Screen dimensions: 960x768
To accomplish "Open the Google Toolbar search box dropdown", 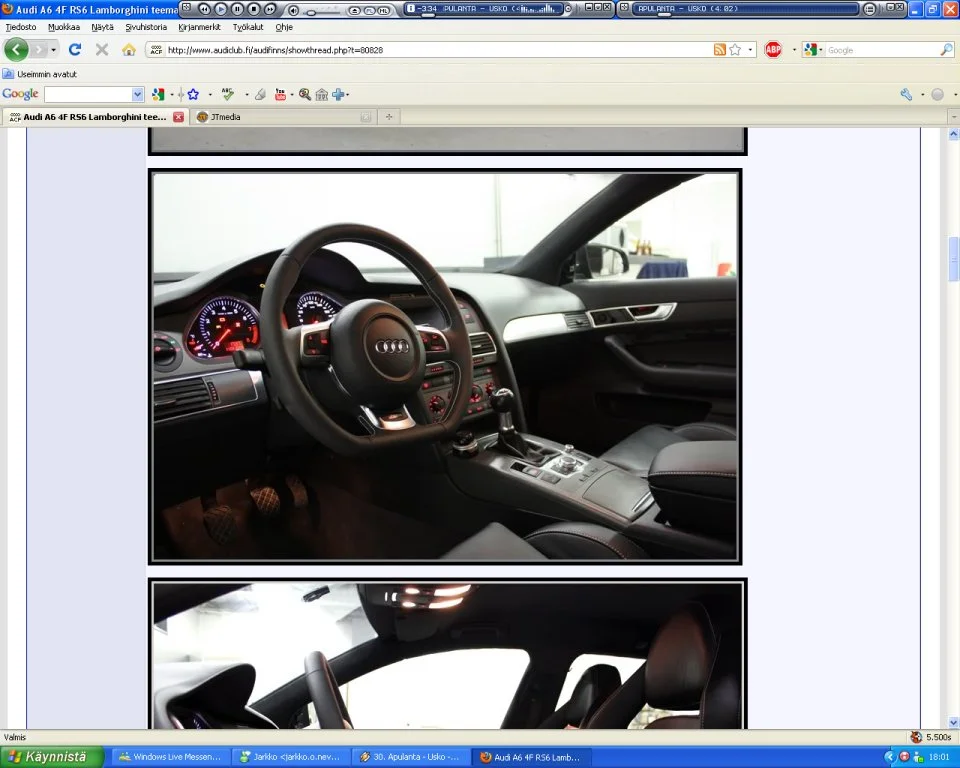I will 138,94.
